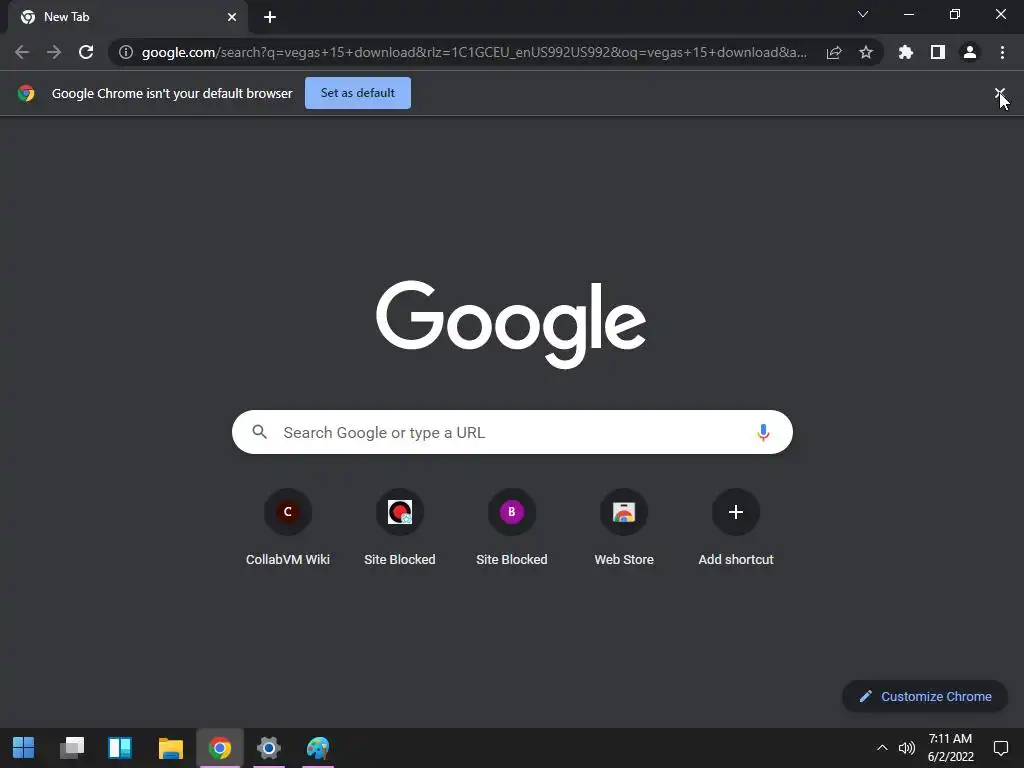Click the magnifier icon in search box
Viewport: 1024px width, 768px height.
[259, 432]
